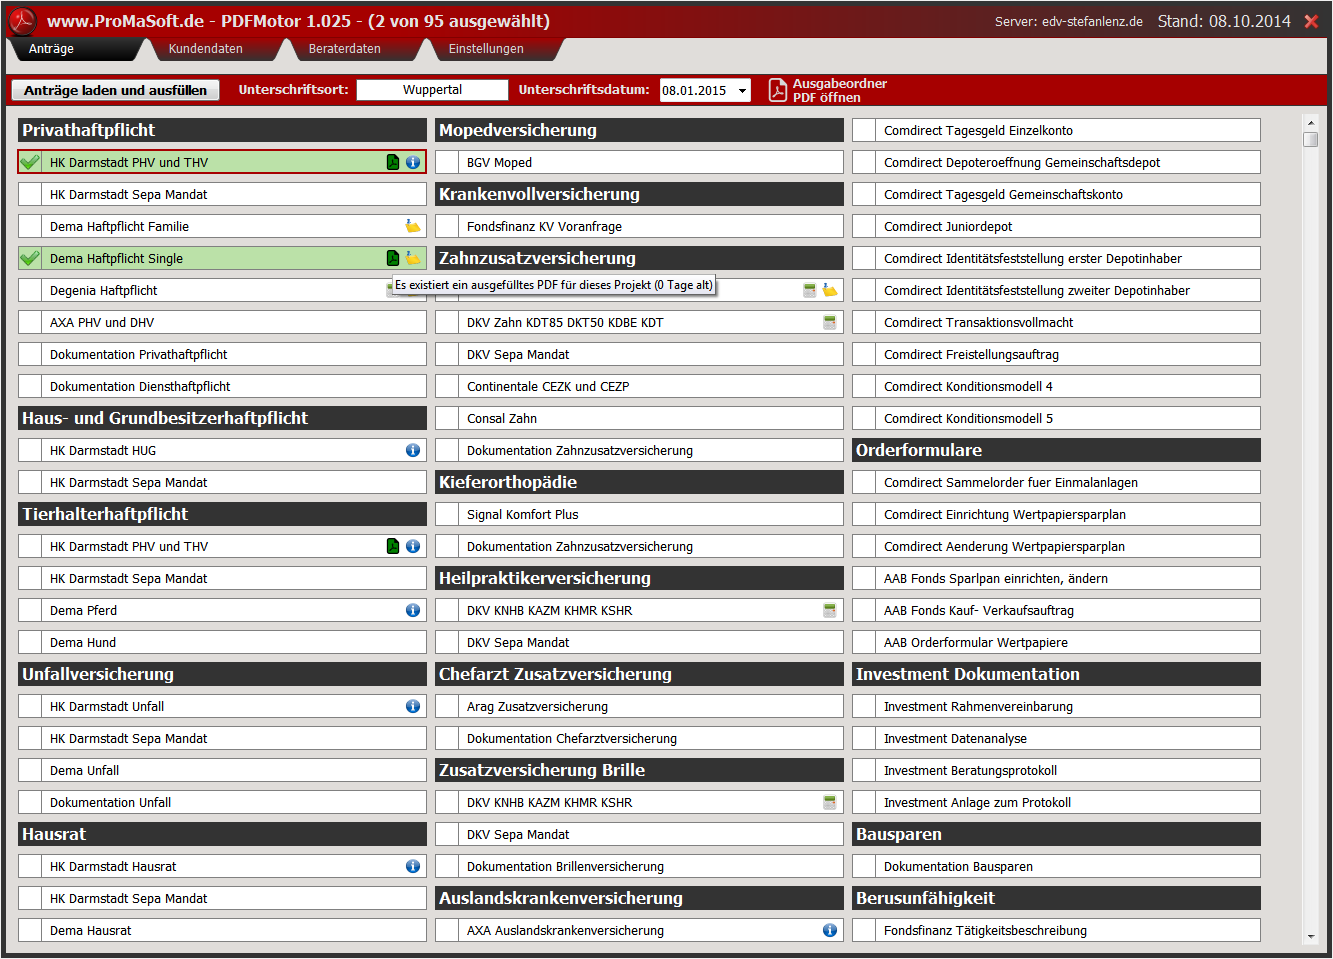This screenshot has height=959, width=1333.
Task: Select the AAB Orderformular Wertpapiere row
Action: click(1056, 642)
